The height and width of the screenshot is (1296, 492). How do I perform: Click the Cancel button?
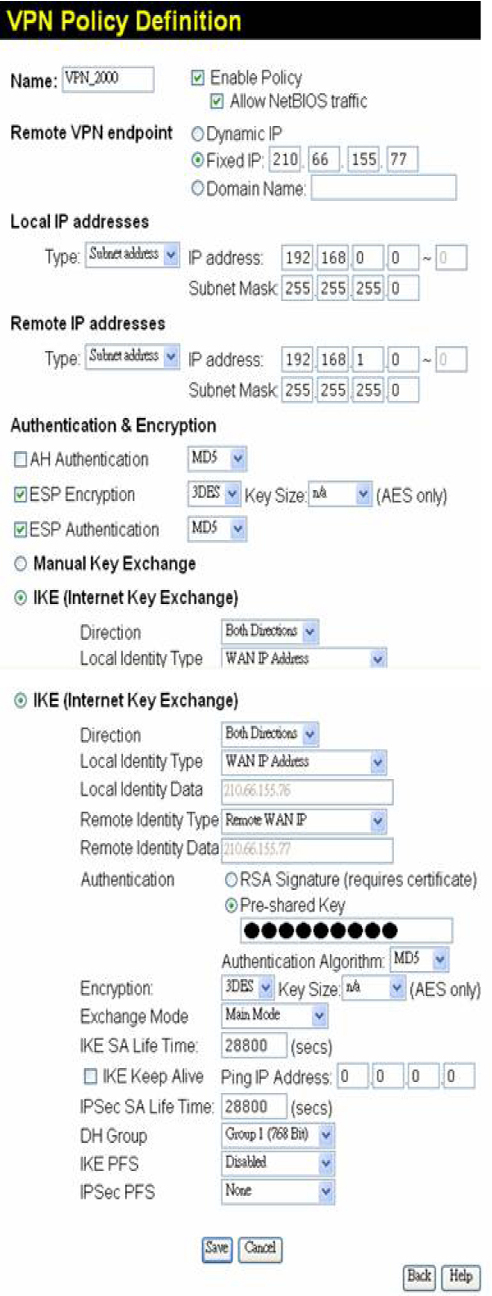(260, 1248)
